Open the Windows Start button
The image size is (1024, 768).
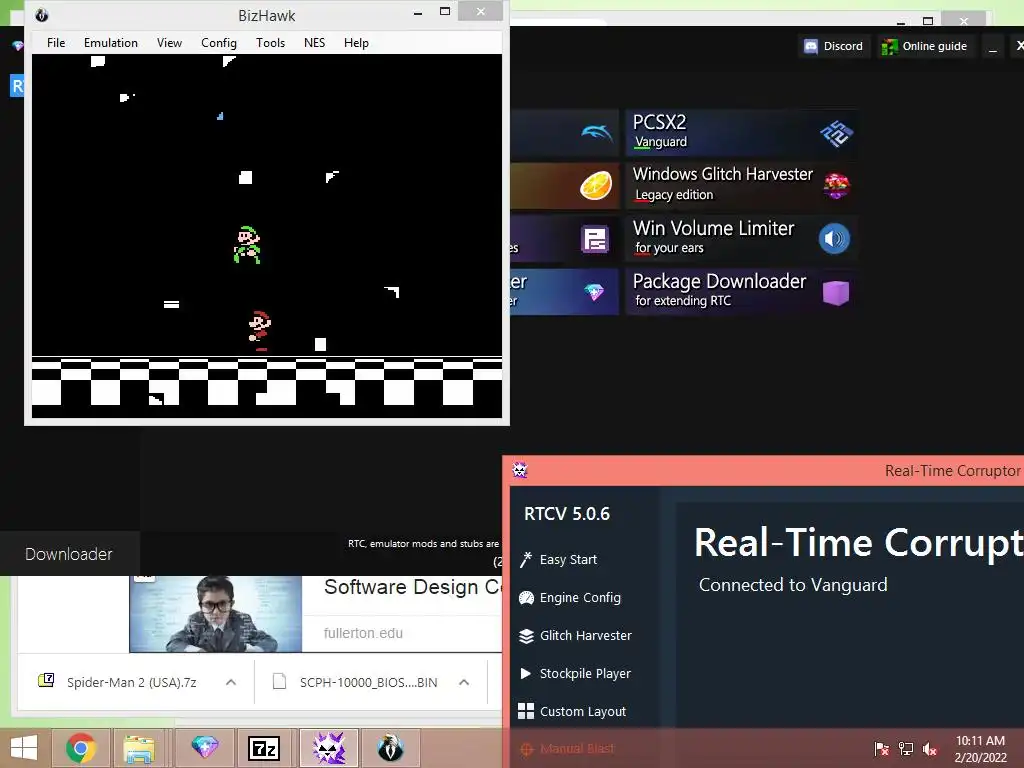(x=24, y=748)
